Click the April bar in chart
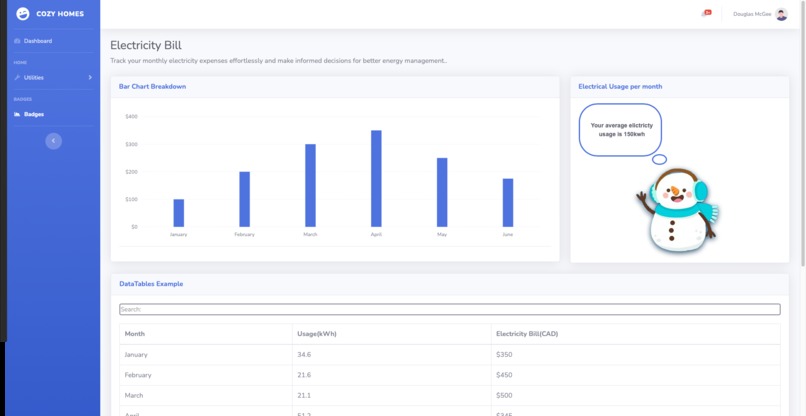The height and width of the screenshot is (416, 806). (376, 178)
